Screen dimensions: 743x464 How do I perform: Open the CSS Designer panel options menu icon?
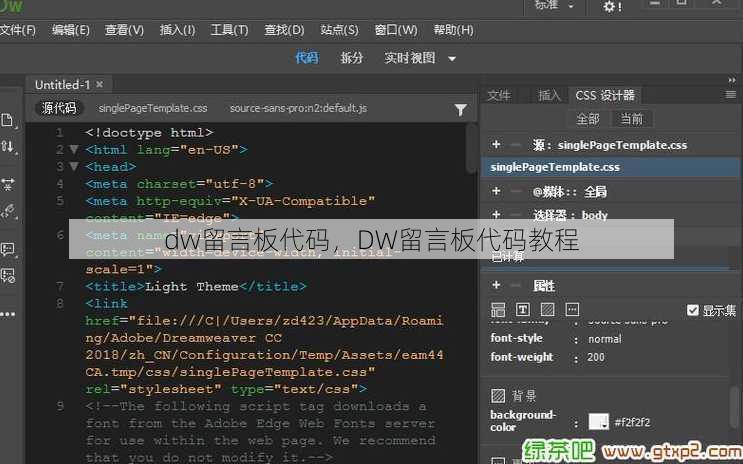point(731,95)
